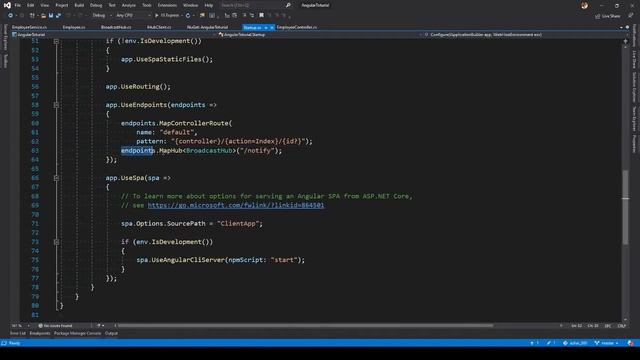Open the File menu
Screen dimensions: 640x360
tap(18, 5)
